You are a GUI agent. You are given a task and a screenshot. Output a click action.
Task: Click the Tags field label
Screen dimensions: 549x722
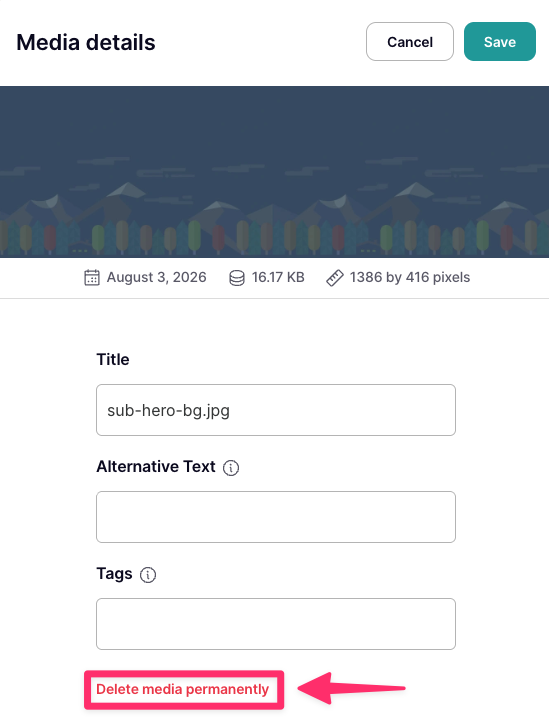tap(114, 574)
